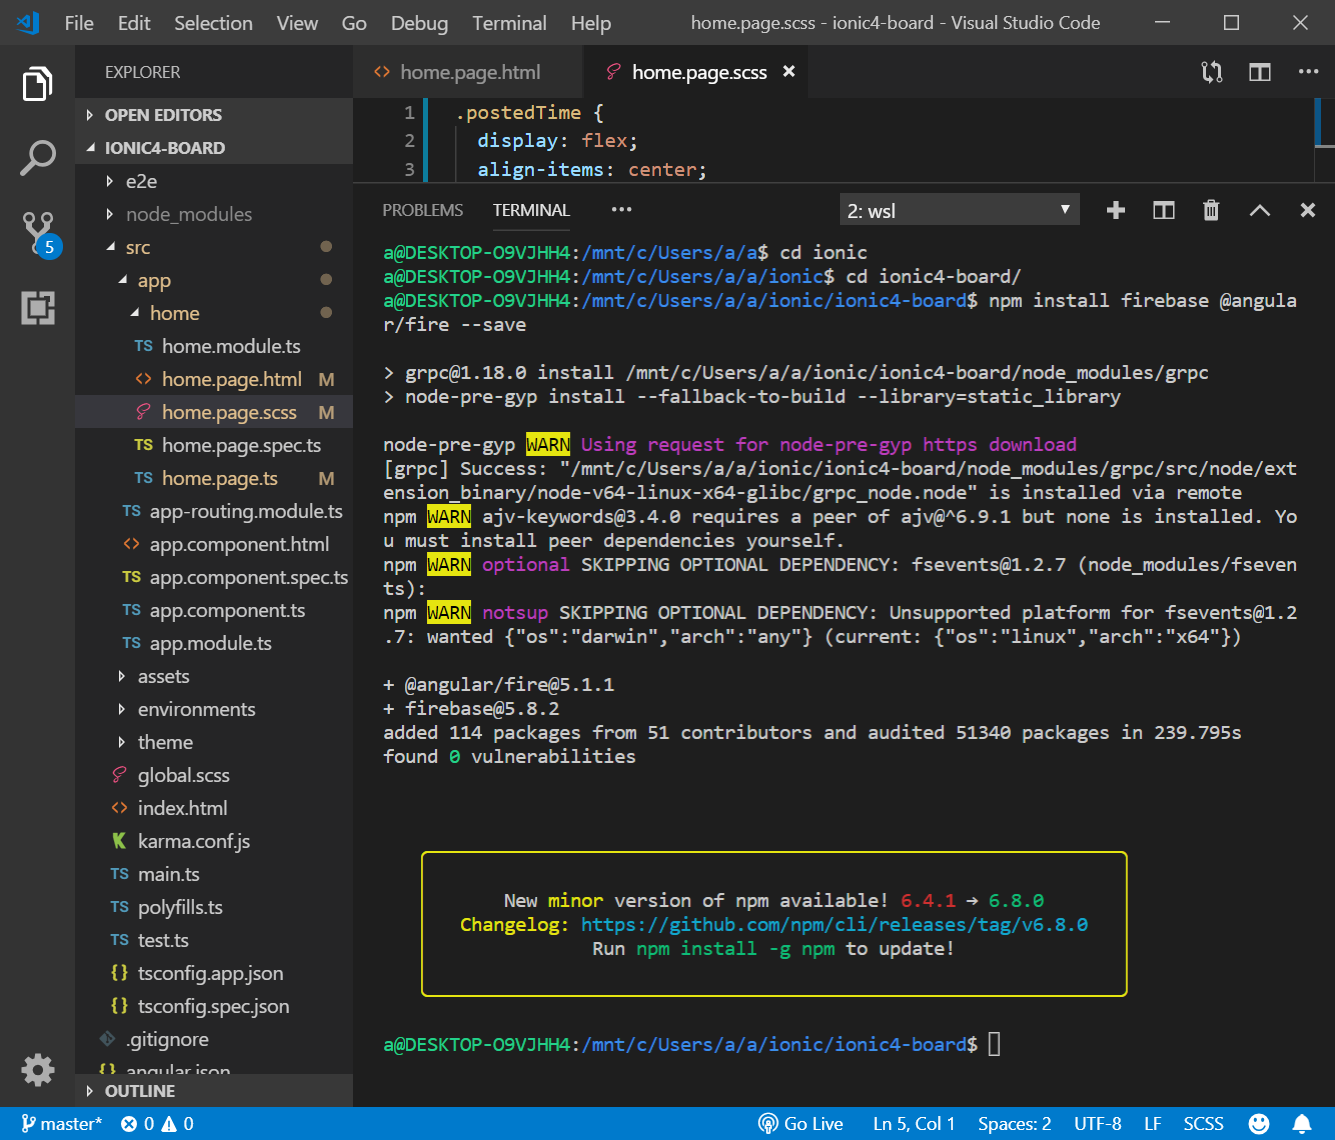This screenshot has height=1140, width=1335.
Task: Open changes compare icon in editor toolbar
Action: (x=1212, y=72)
